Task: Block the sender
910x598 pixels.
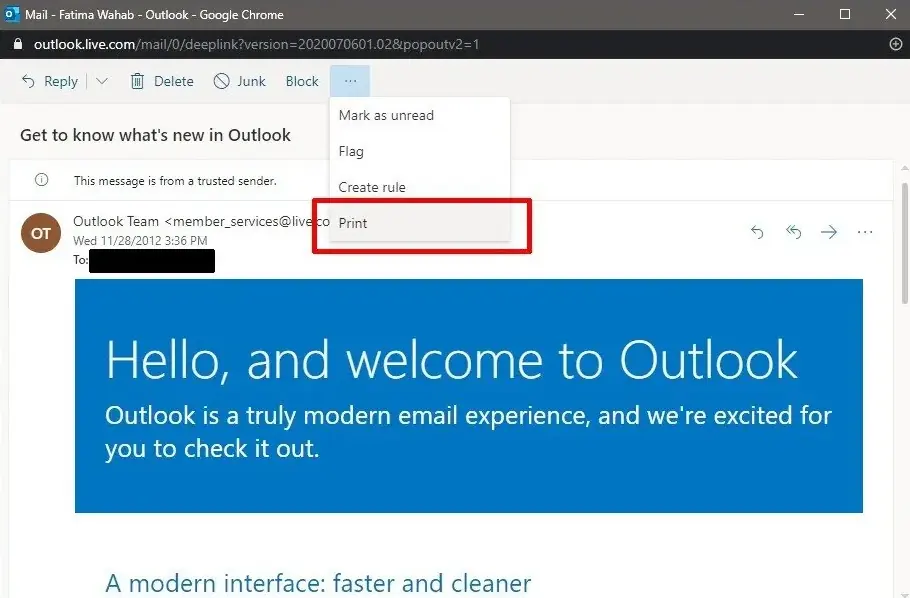Action: click(x=302, y=81)
